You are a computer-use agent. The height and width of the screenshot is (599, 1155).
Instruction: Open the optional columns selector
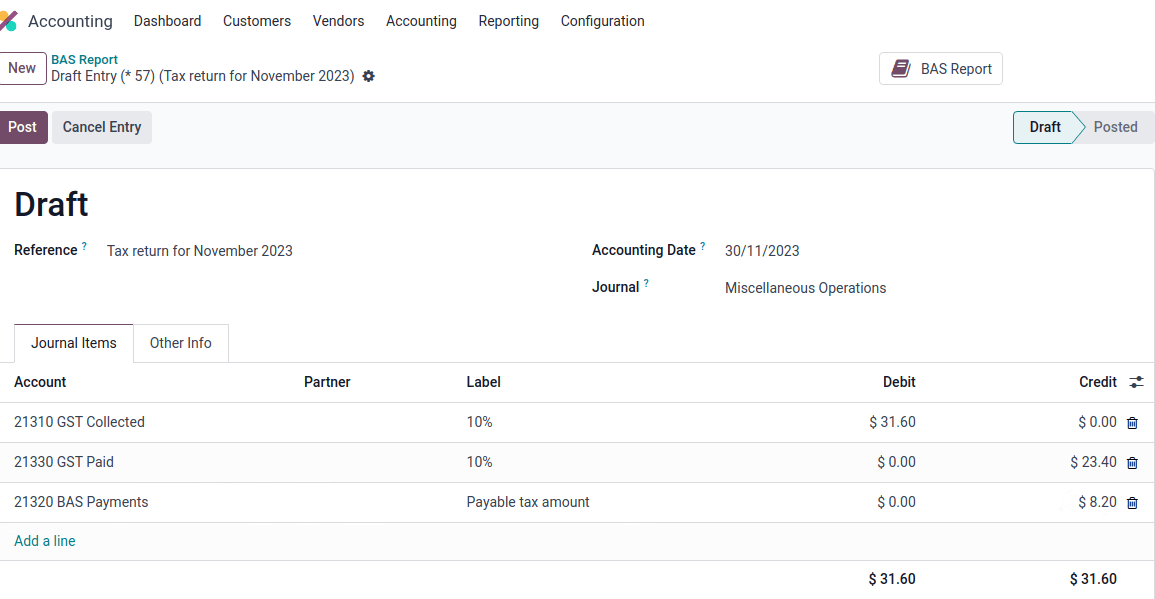pyautogui.click(x=1136, y=382)
